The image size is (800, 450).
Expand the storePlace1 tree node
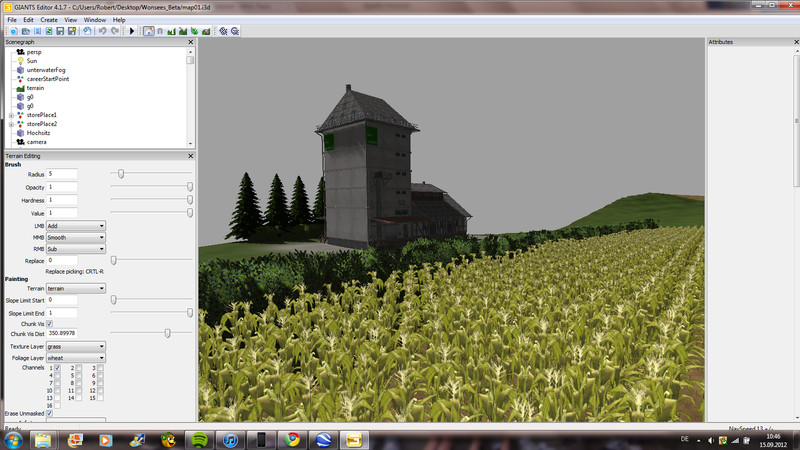tap(11, 115)
